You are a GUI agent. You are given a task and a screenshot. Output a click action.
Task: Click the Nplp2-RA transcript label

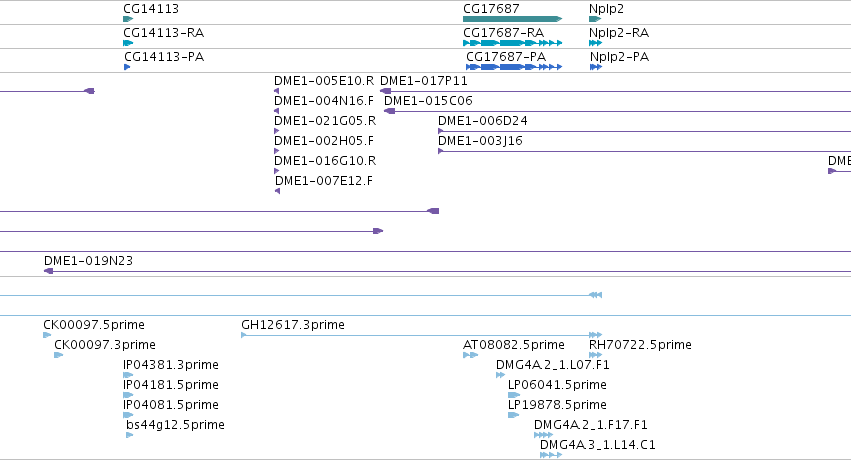pos(619,33)
